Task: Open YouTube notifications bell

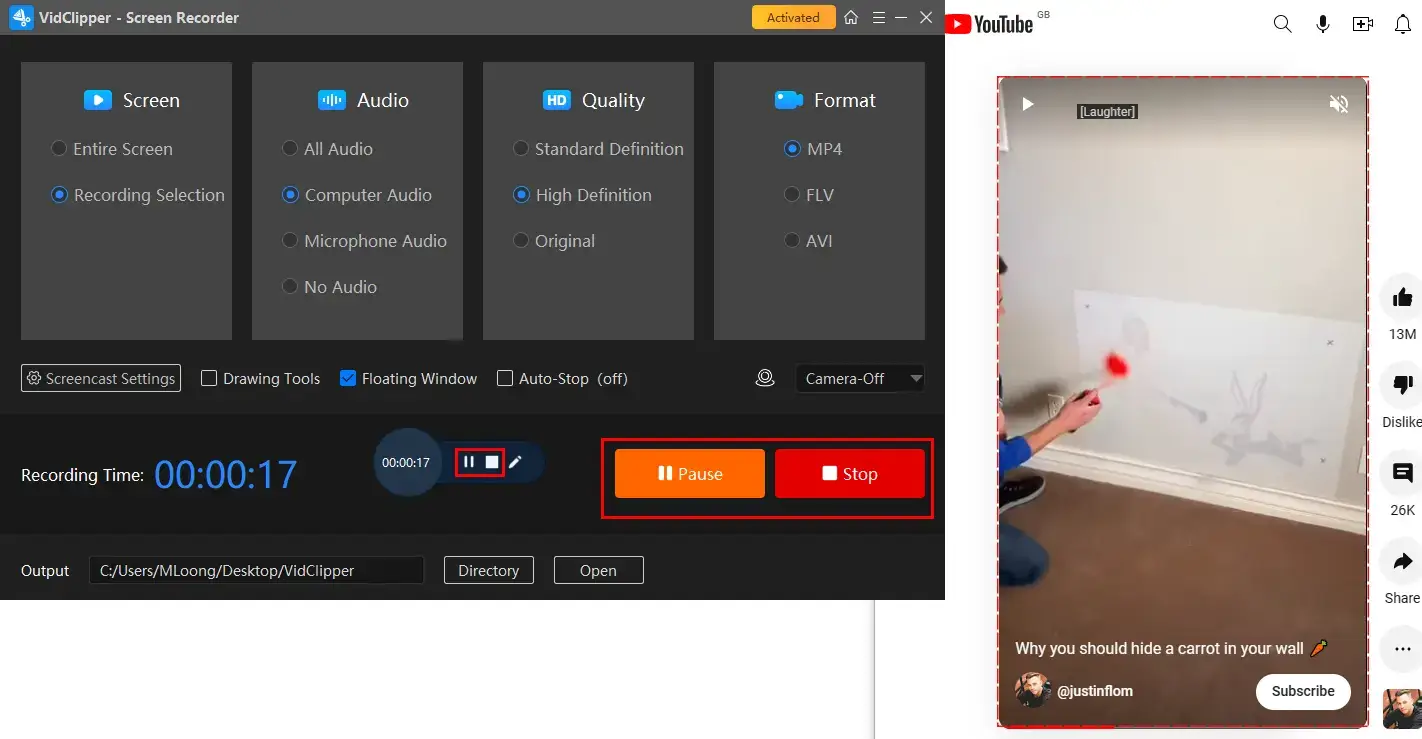Action: (x=1403, y=24)
